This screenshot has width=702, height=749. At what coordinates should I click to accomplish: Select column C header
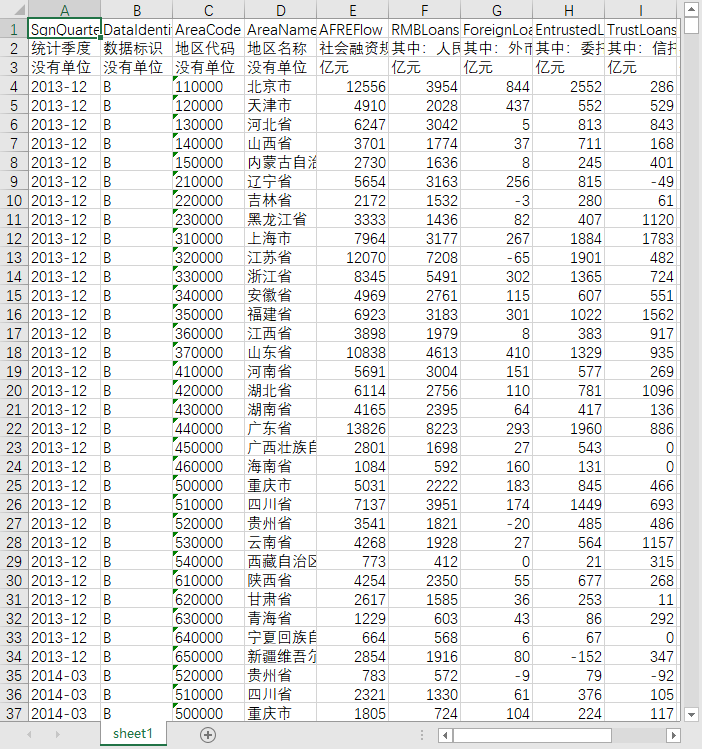(x=208, y=10)
